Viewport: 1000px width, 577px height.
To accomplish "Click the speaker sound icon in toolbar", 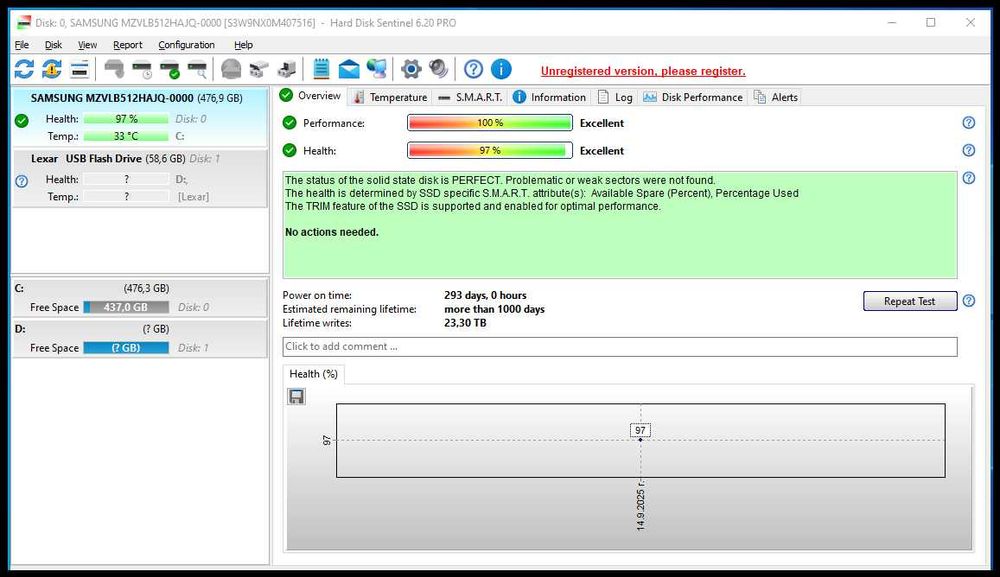I will 439,69.
